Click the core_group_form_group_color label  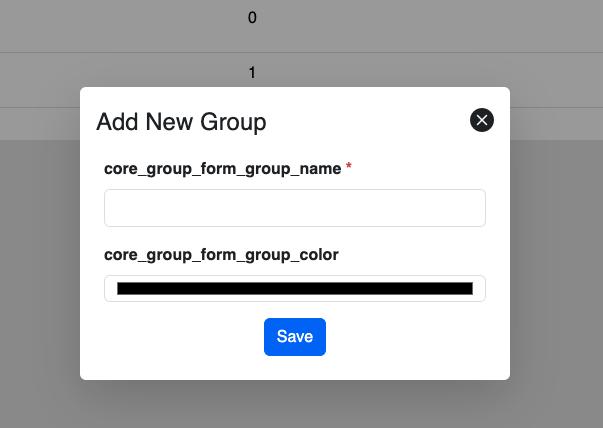[x=221, y=255]
